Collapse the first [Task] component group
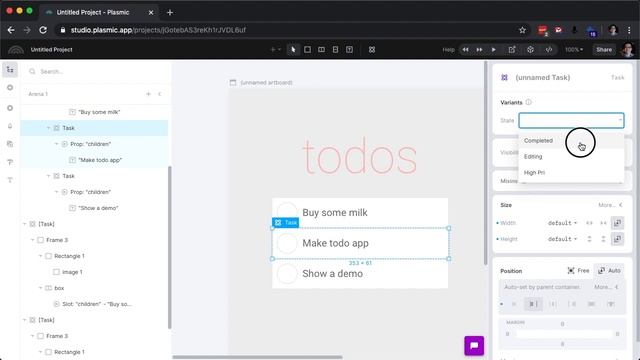 [x=24, y=224]
